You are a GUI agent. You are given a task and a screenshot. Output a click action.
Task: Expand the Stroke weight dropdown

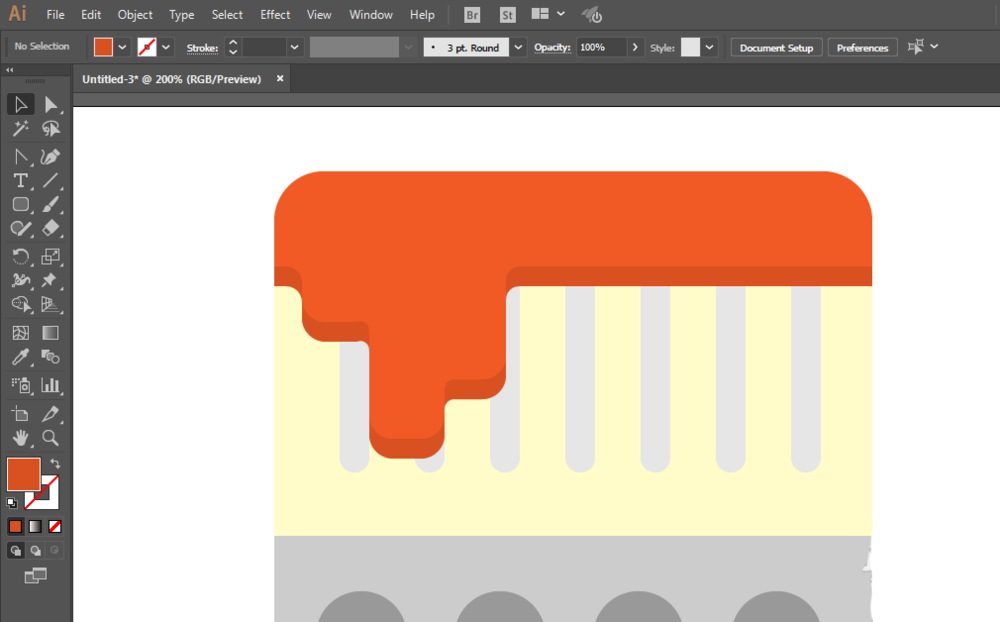294,47
